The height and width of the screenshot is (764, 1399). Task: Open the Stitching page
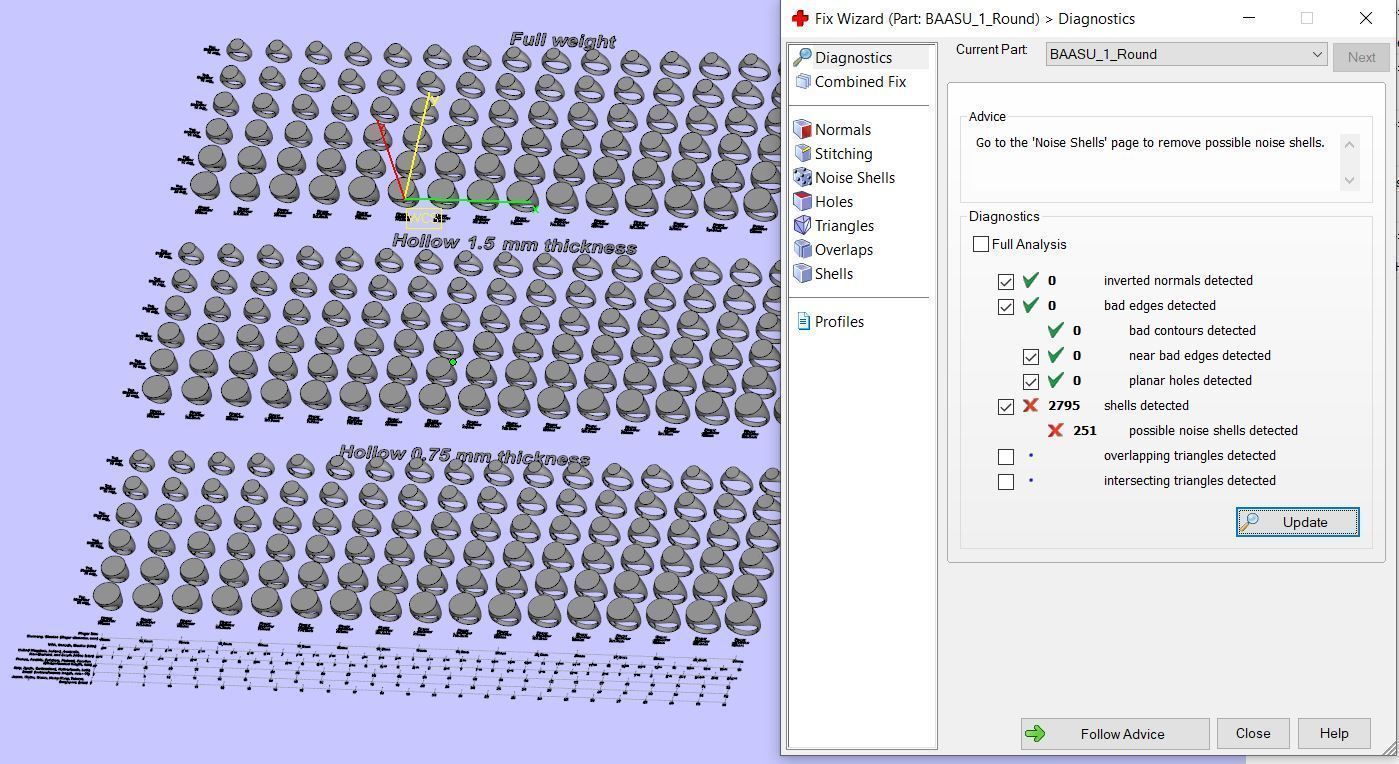[x=843, y=154]
